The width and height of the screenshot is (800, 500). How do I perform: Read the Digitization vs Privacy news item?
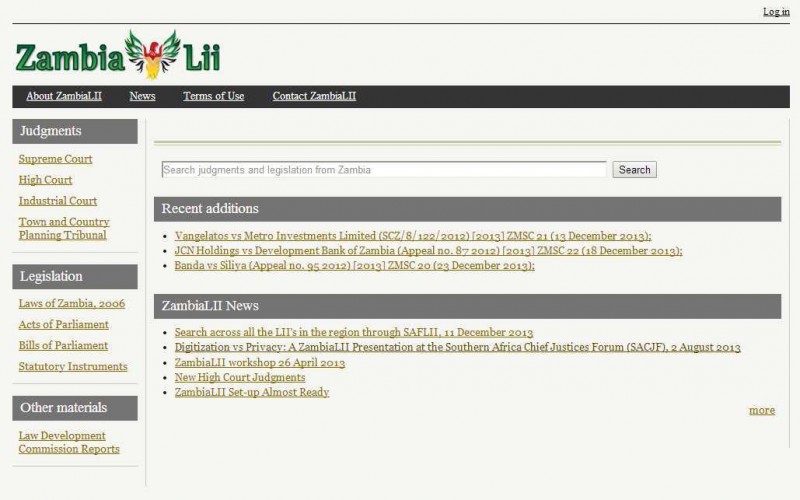(457, 348)
